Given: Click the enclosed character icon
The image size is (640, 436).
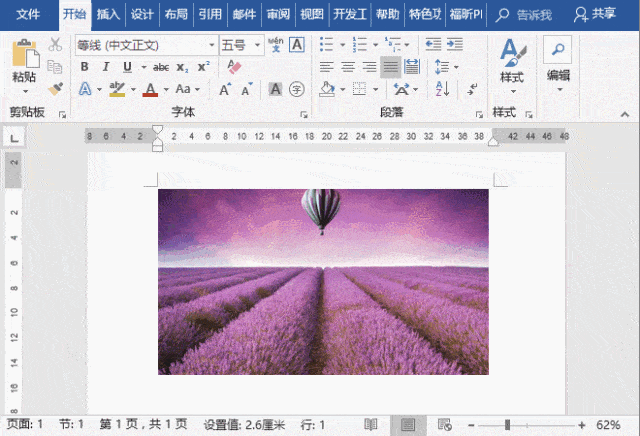Looking at the screenshot, I should 297,89.
